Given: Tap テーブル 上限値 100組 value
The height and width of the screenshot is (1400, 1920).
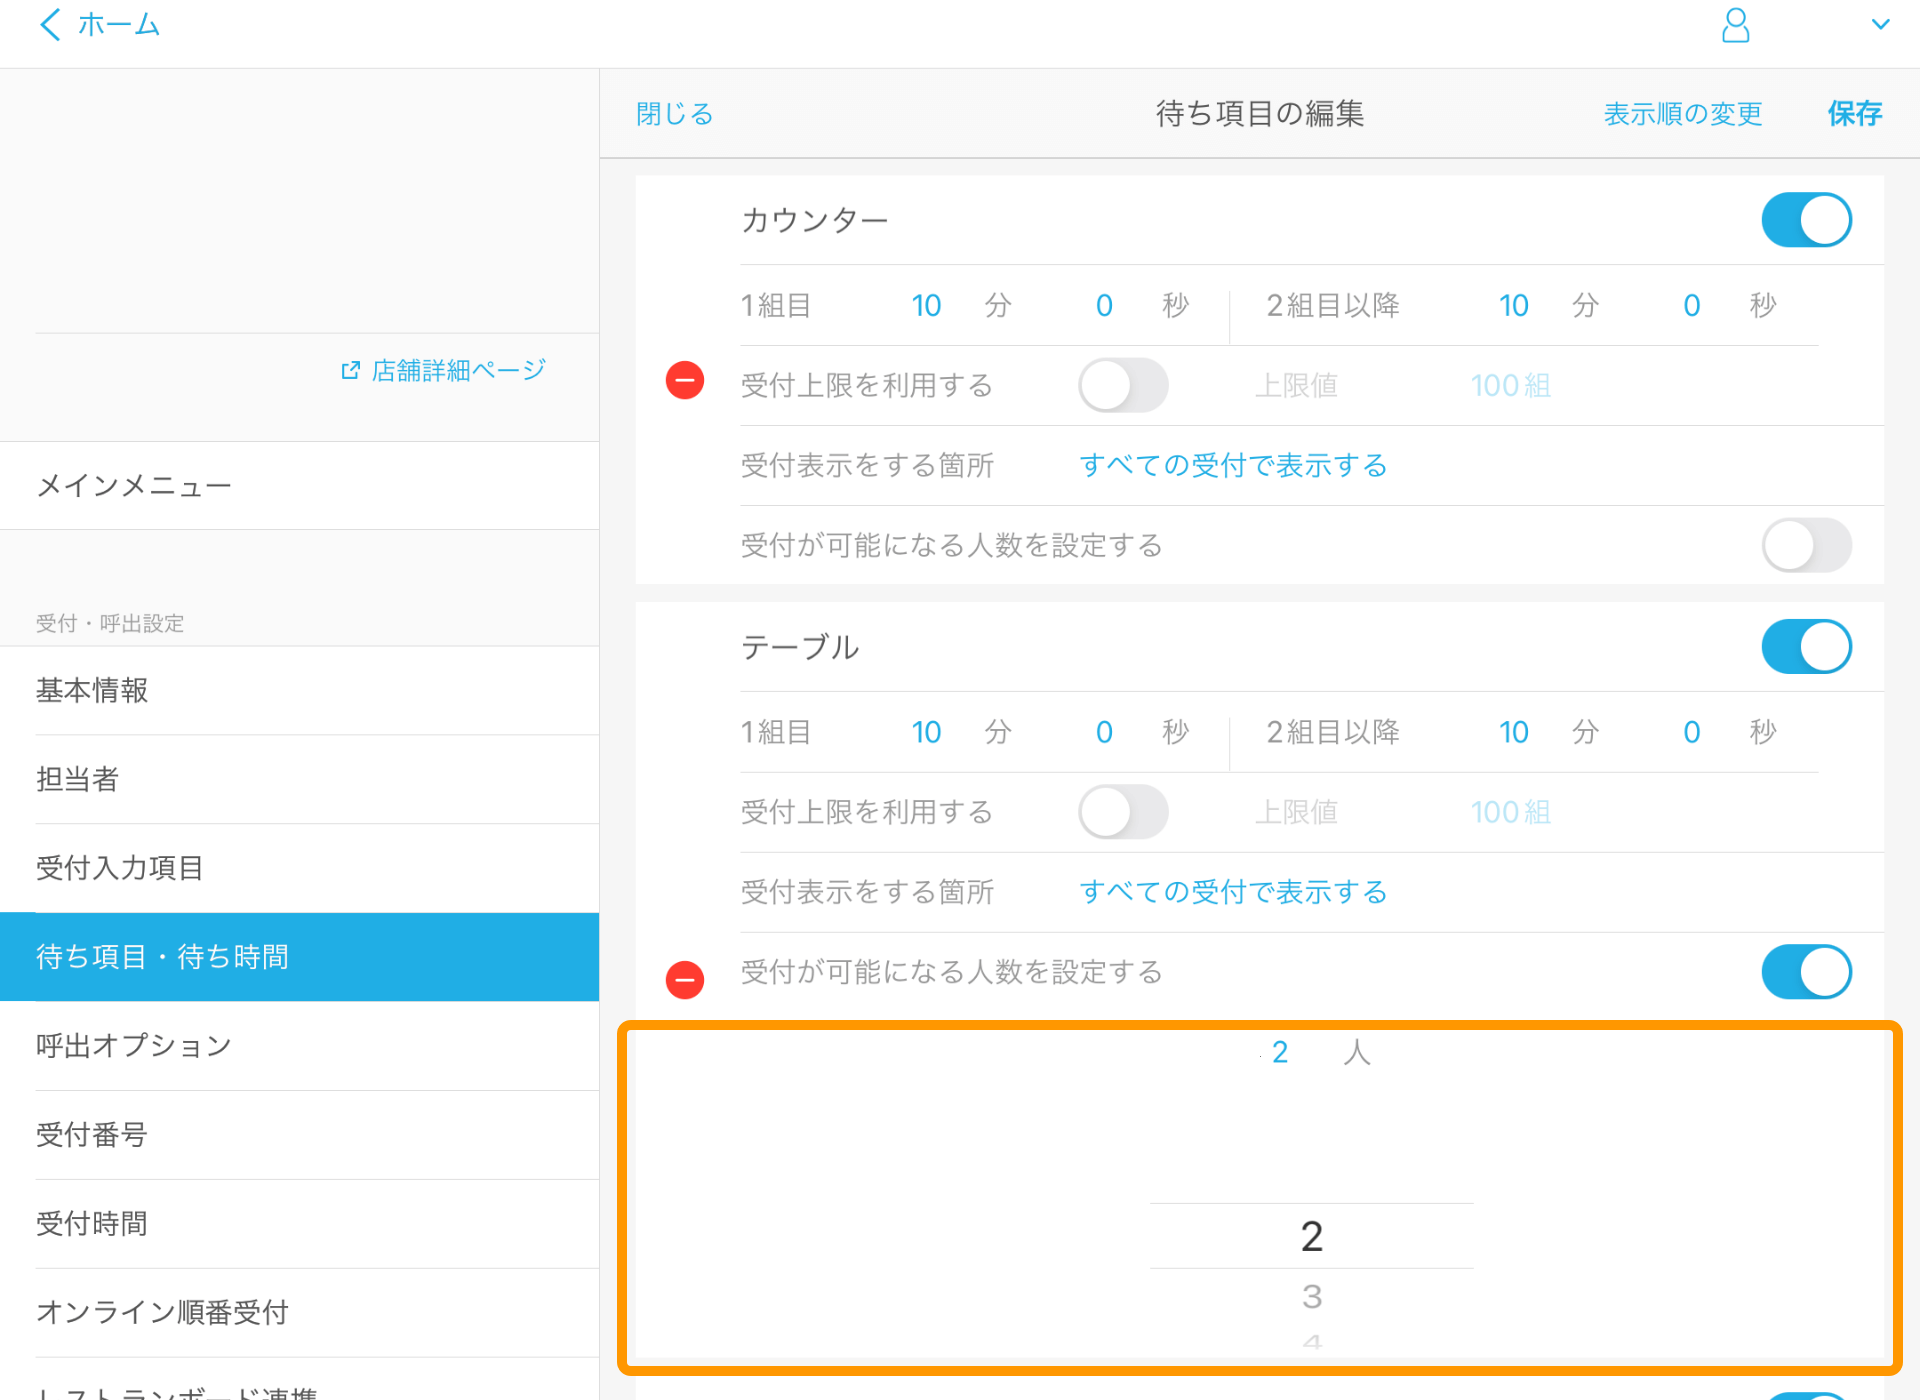Looking at the screenshot, I should tap(1510, 812).
